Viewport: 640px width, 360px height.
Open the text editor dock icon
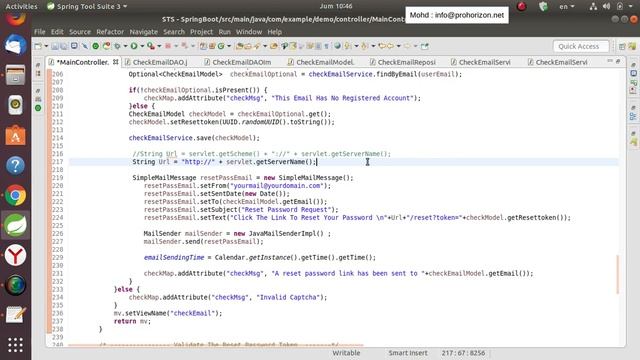(16, 315)
